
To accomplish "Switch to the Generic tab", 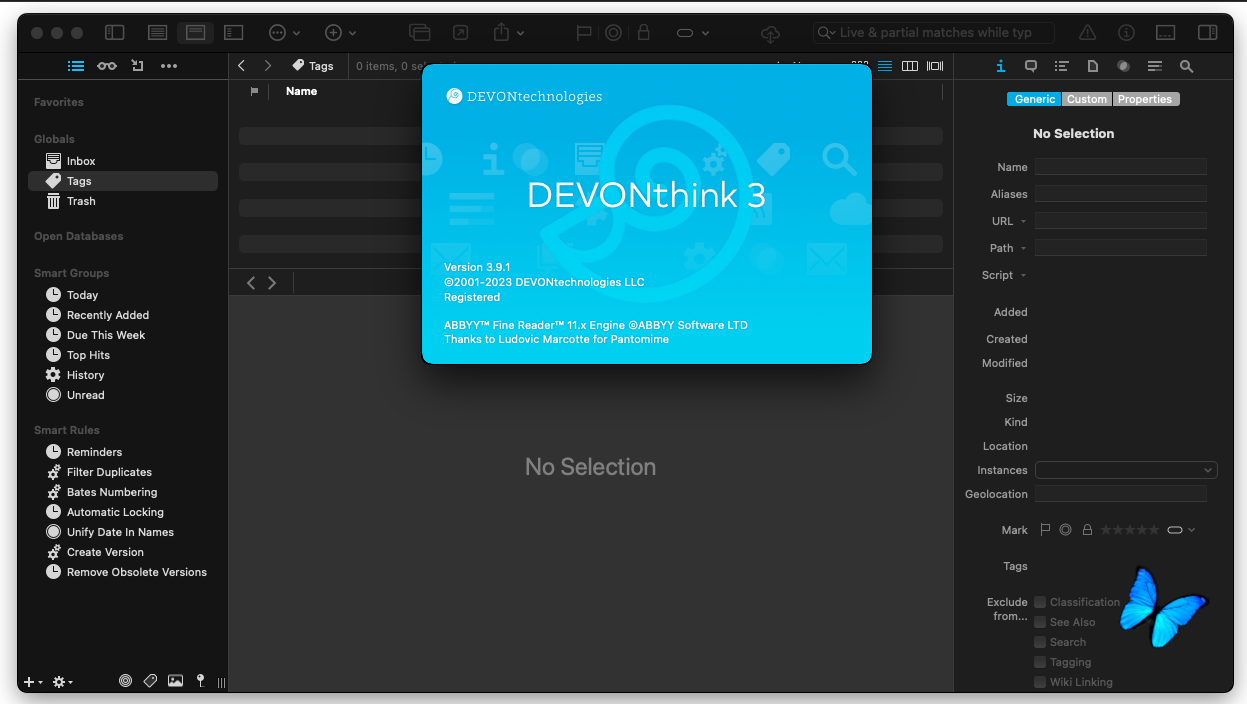I will [1035, 99].
